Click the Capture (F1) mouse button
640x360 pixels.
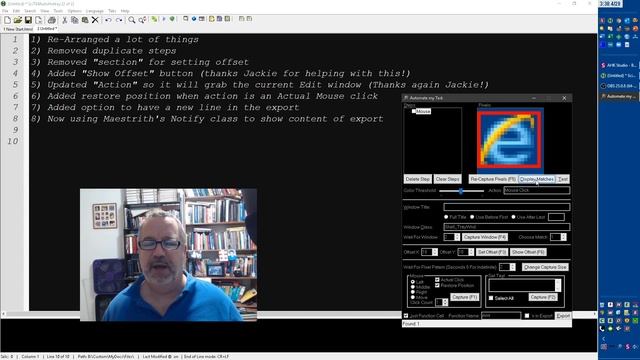[464, 297]
